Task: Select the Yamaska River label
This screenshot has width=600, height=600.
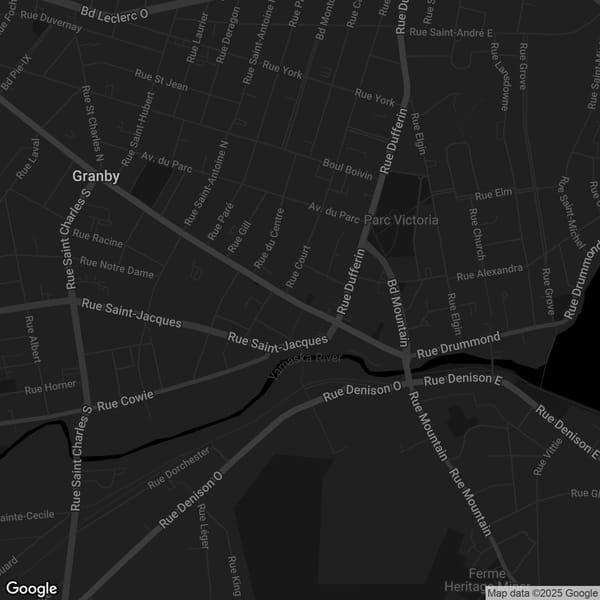Action: [306, 364]
